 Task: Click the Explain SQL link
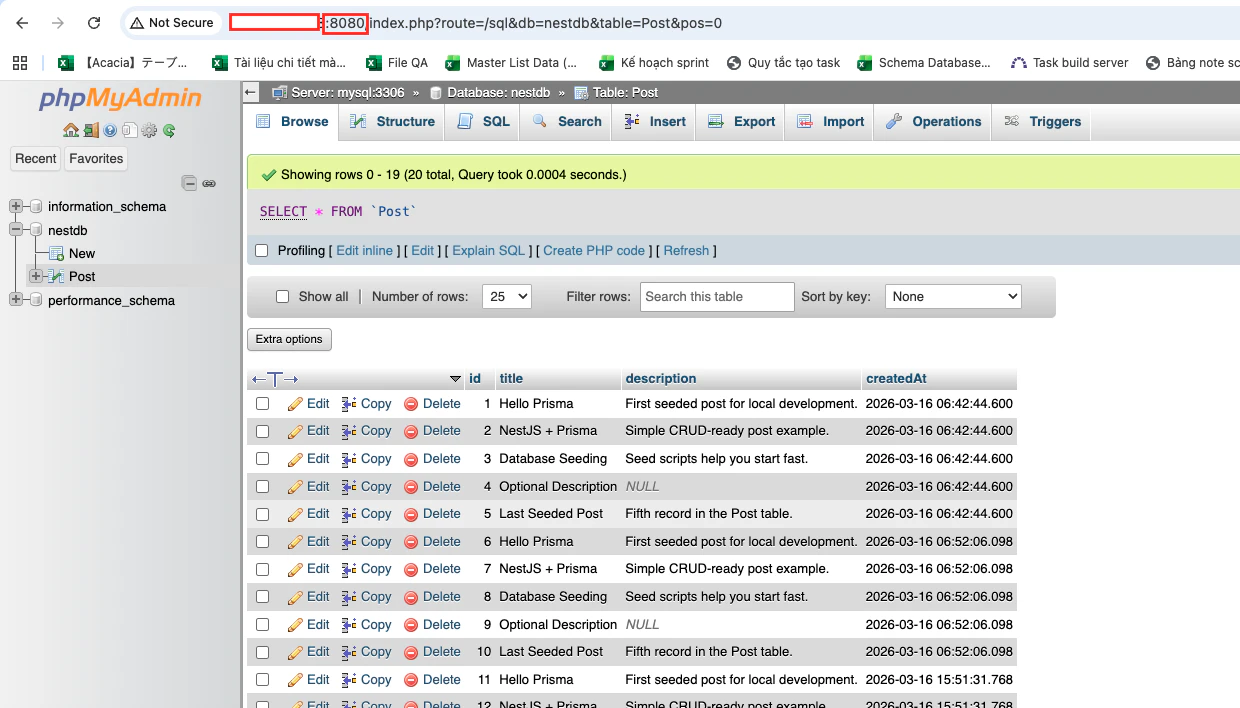[488, 251]
